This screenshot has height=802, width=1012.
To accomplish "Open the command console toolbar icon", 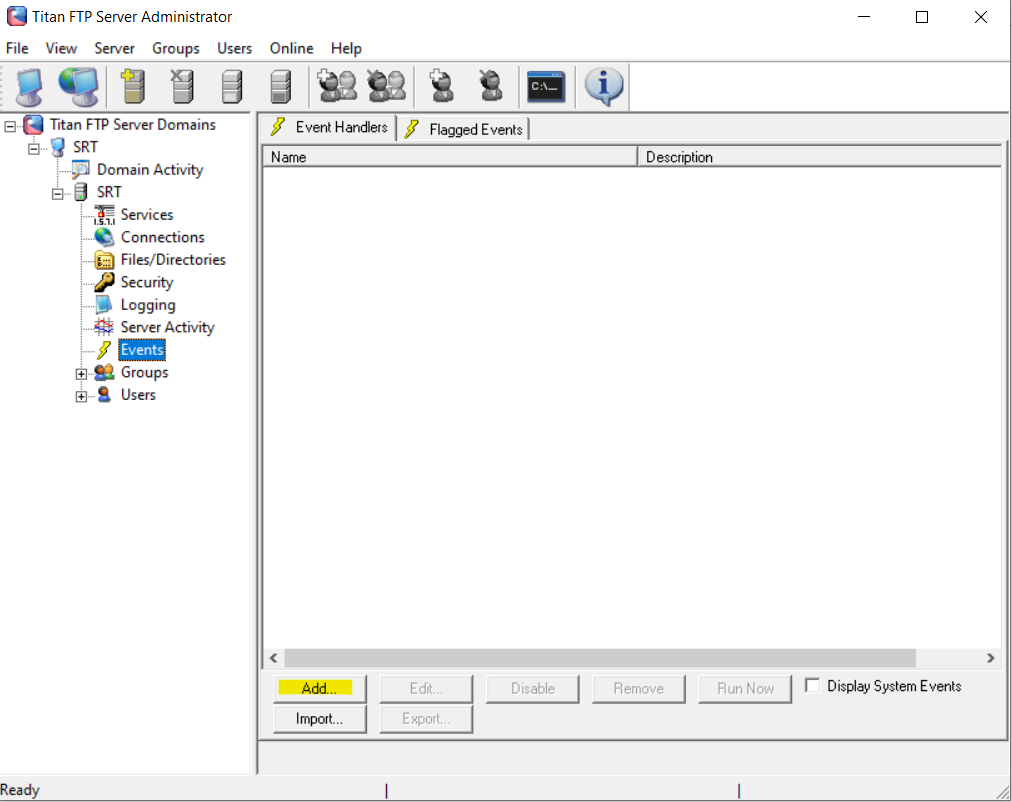I will [x=546, y=87].
